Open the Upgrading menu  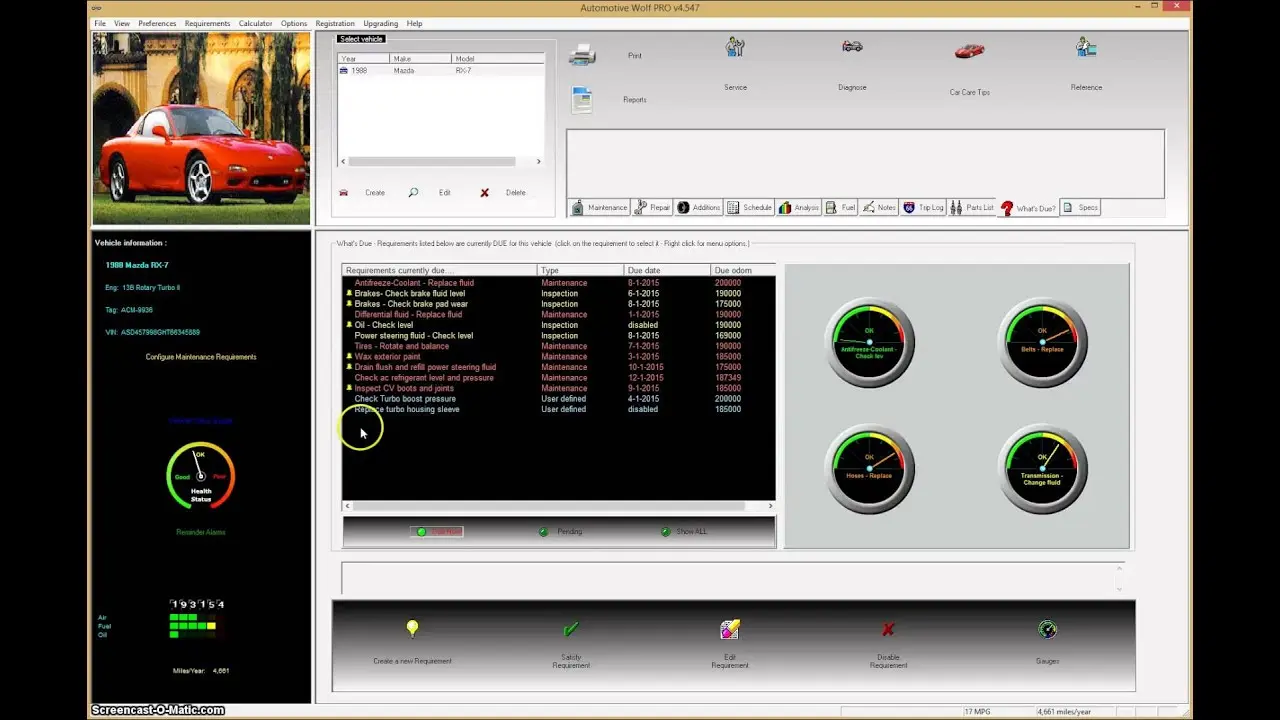point(380,23)
